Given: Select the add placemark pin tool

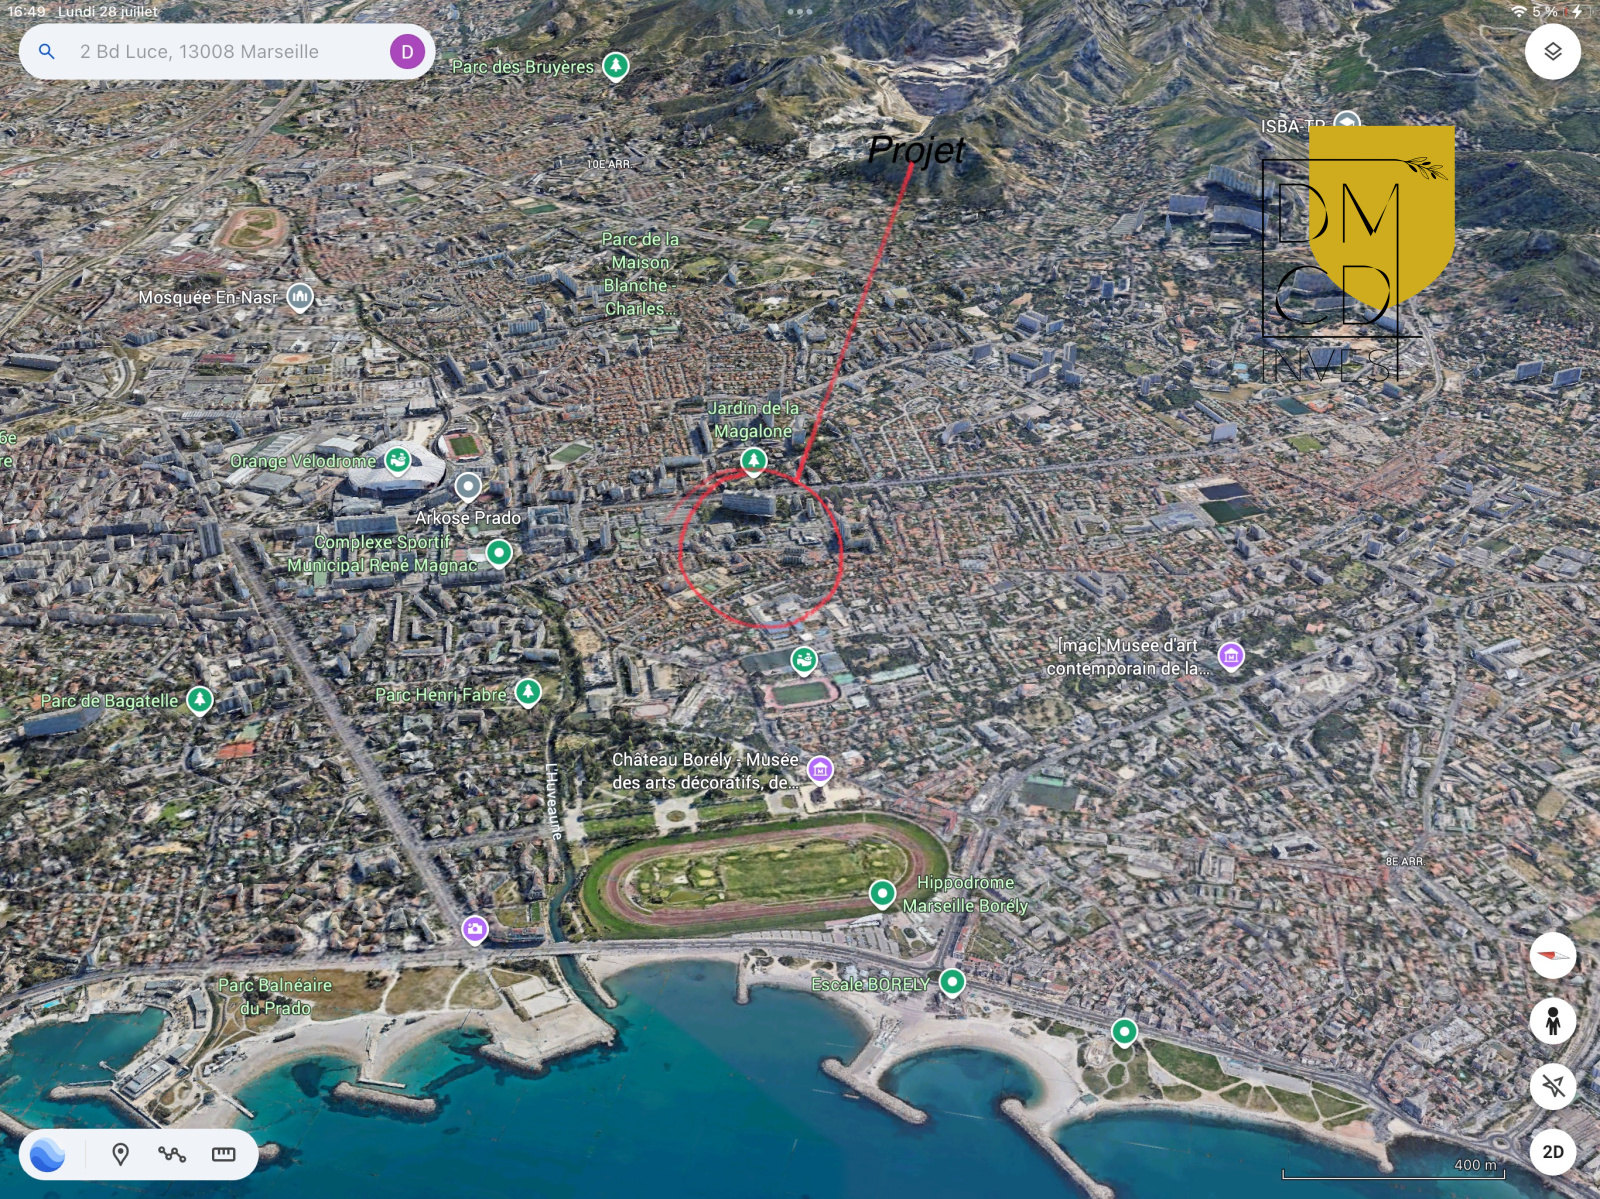Looking at the screenshot, I should coord(121,1154).
